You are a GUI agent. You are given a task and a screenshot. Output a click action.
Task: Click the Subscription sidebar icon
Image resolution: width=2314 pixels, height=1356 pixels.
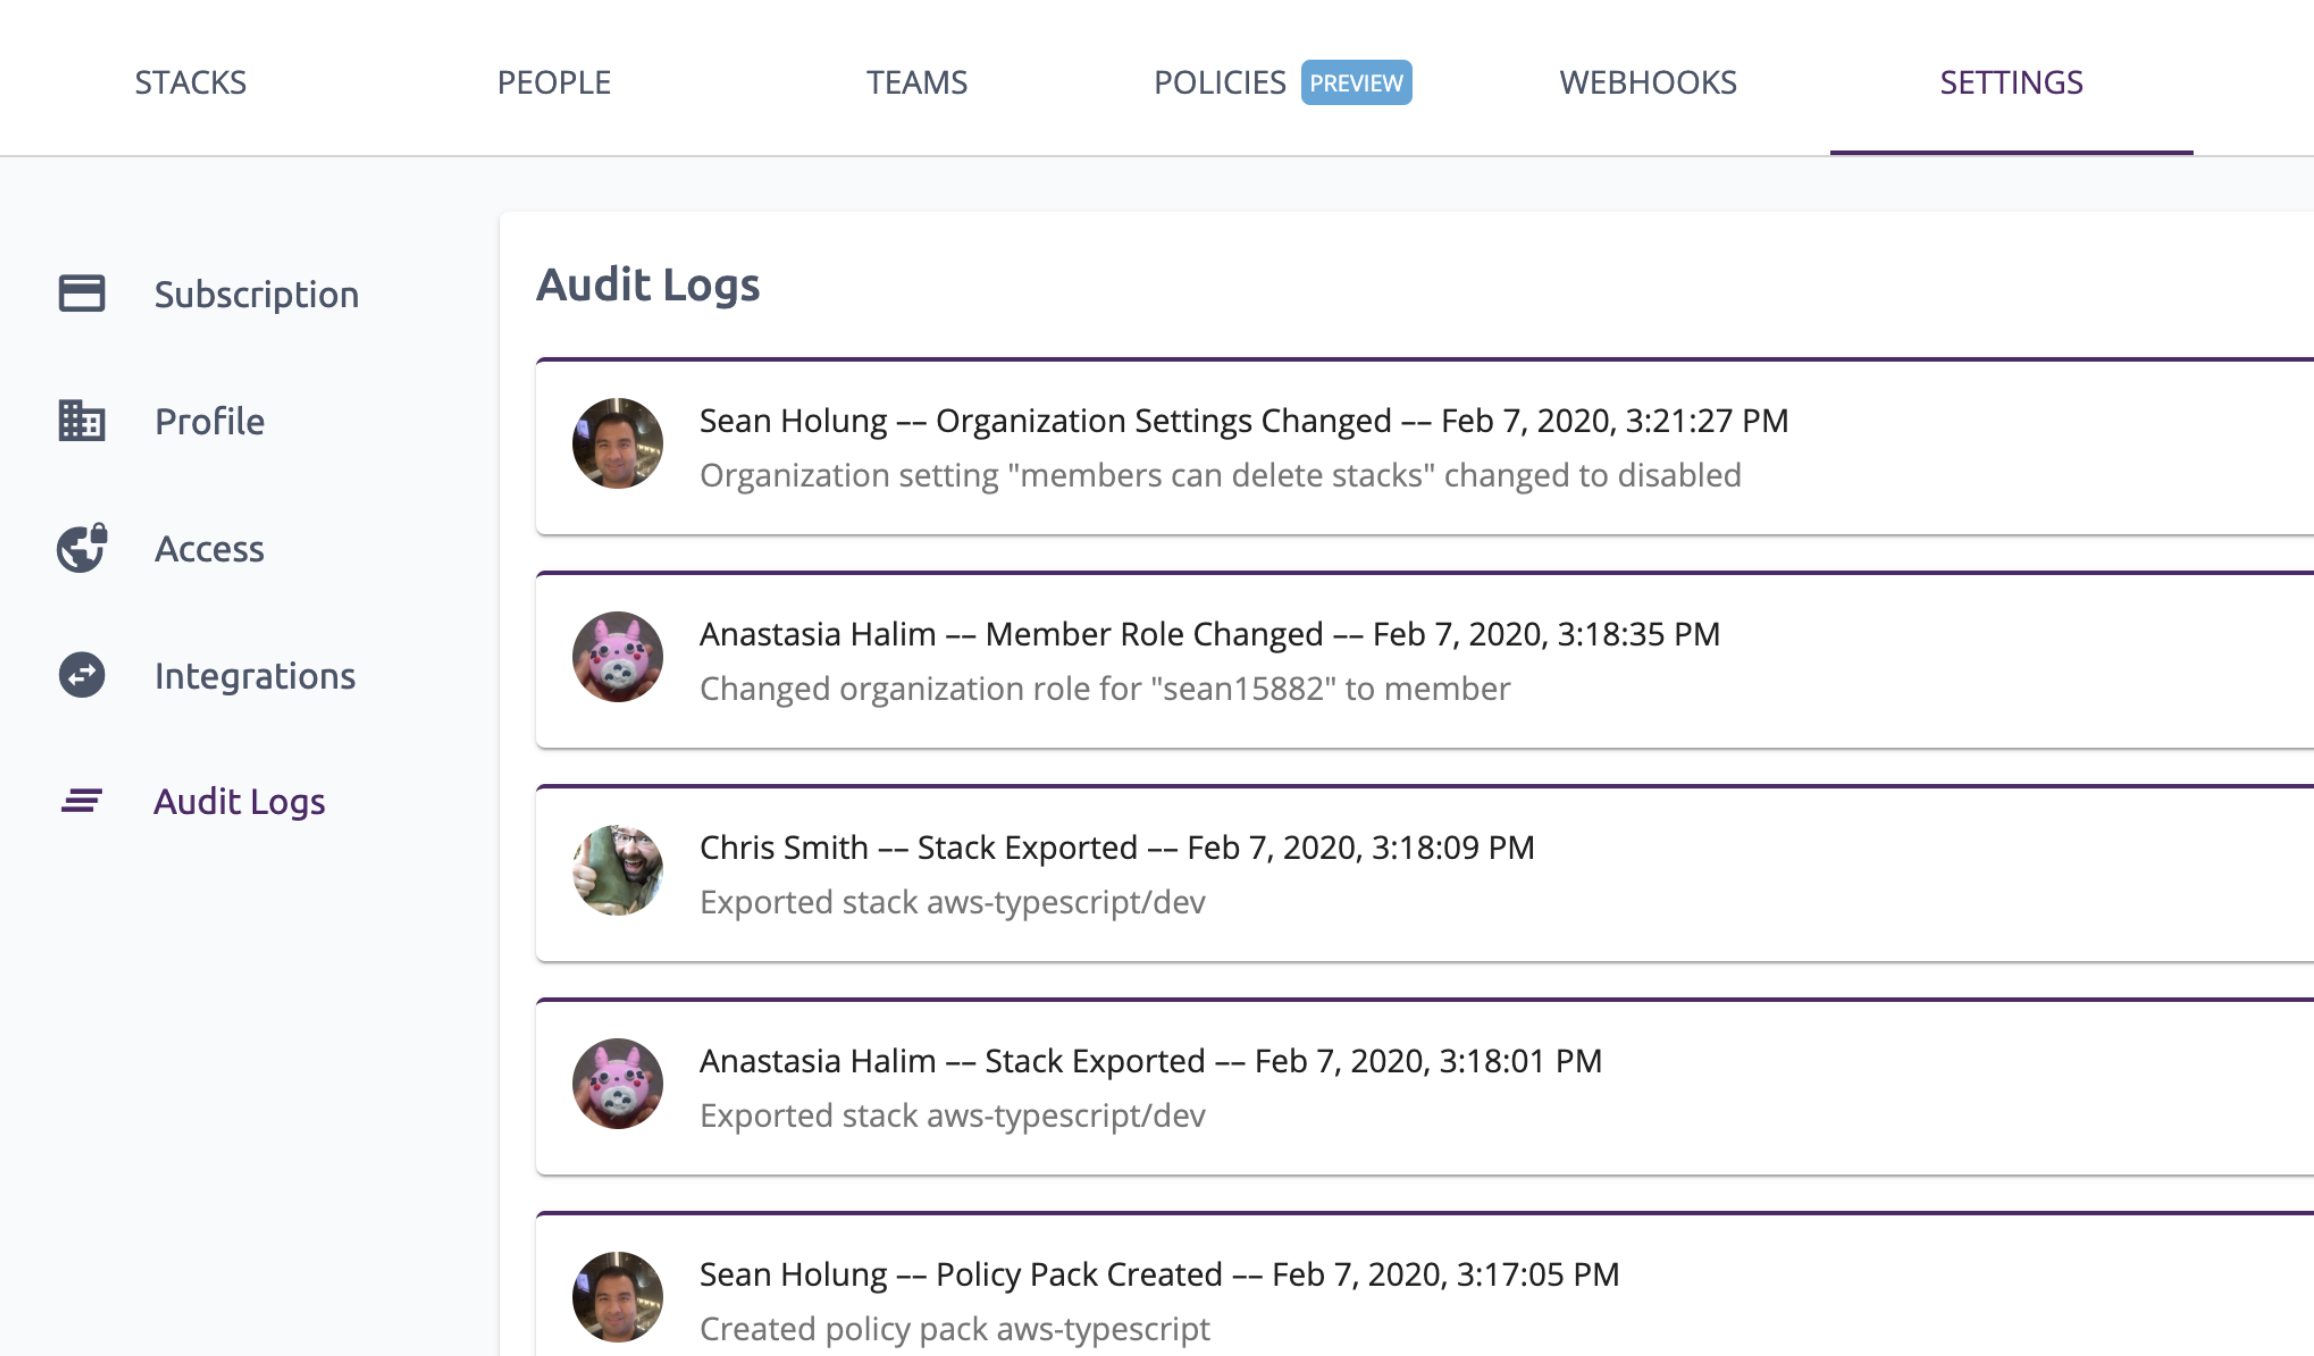tap(82, 292)
